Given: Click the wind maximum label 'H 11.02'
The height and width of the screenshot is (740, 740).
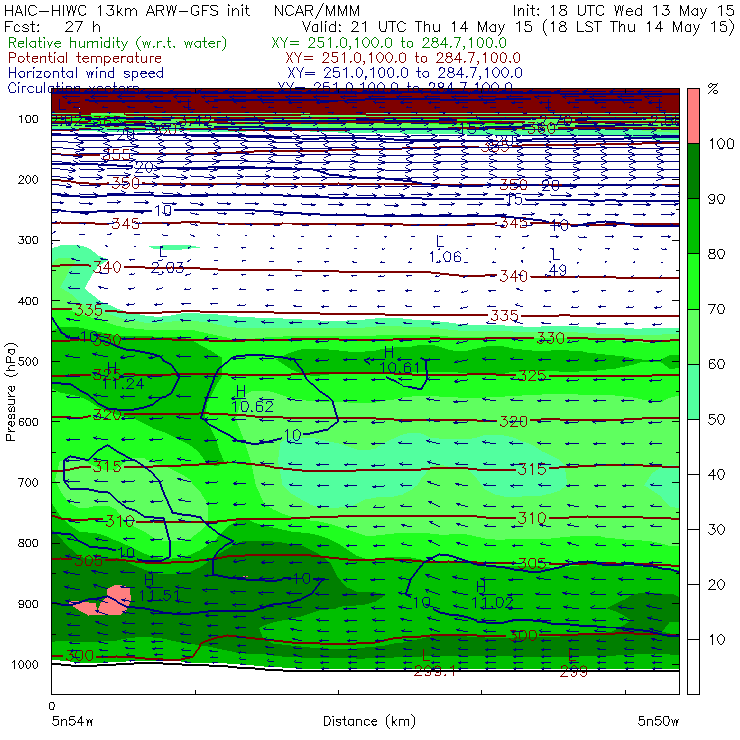Looking at the screenshot, I should pos(492,595).
